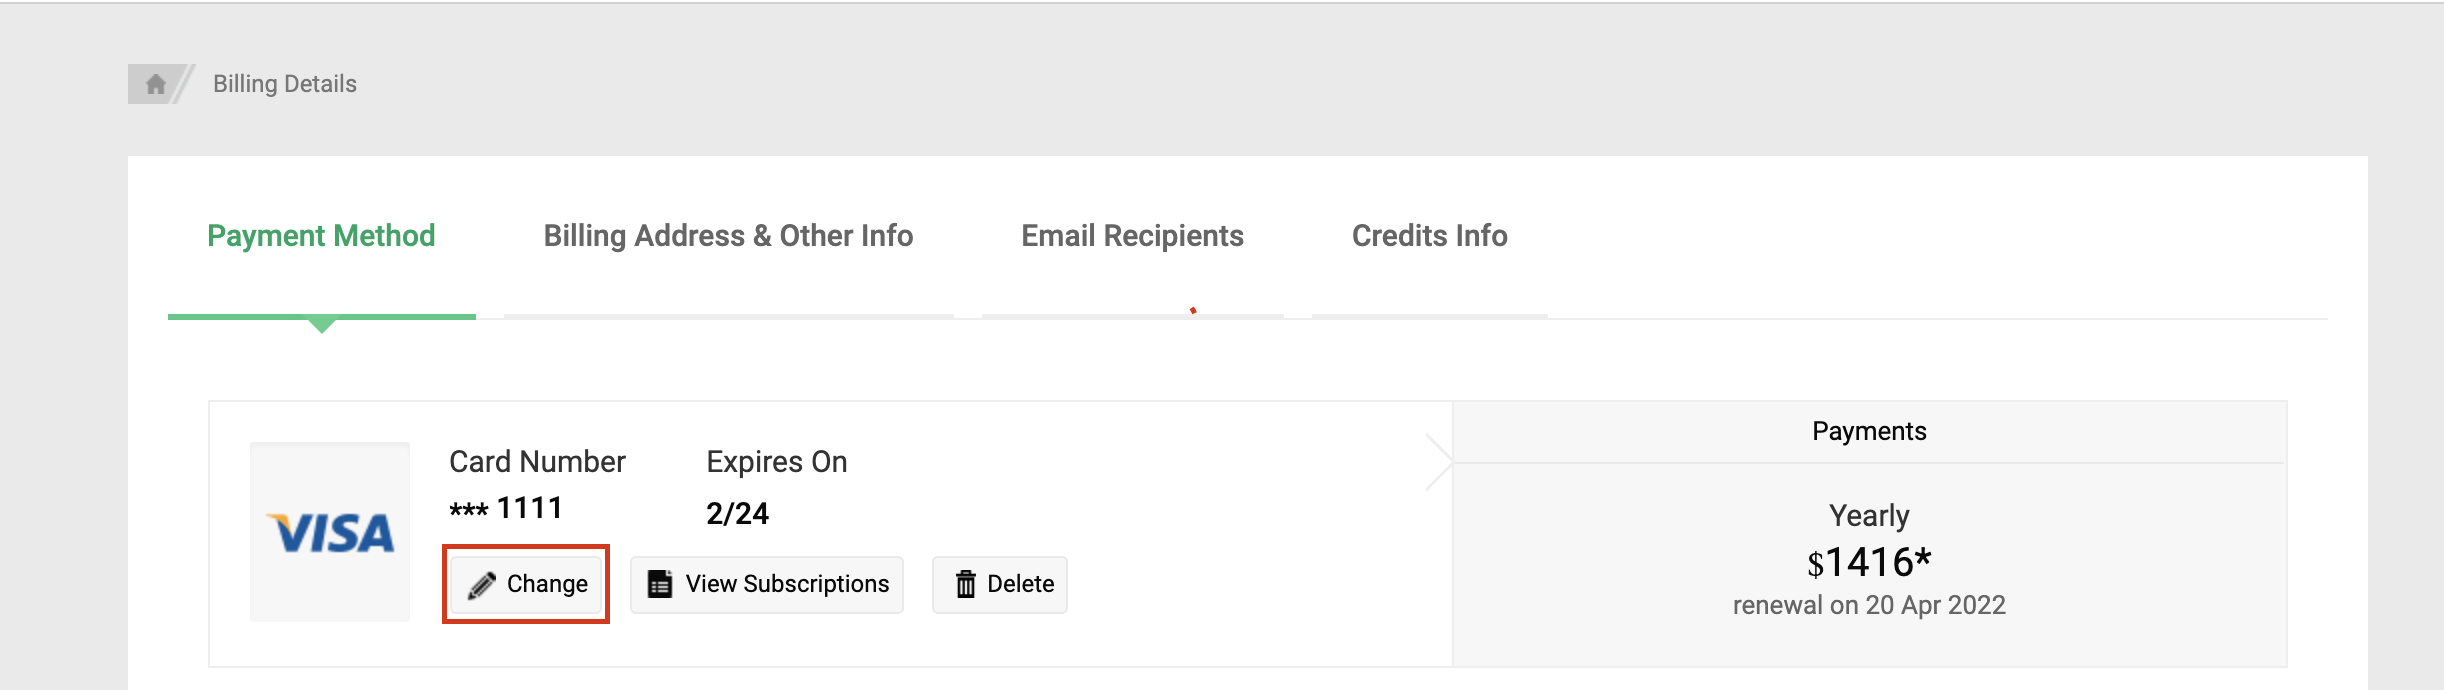This screenshot has width=2444, height=690.
Task: Click the Billing Details breadcrumb text
Action: [285, 84]
